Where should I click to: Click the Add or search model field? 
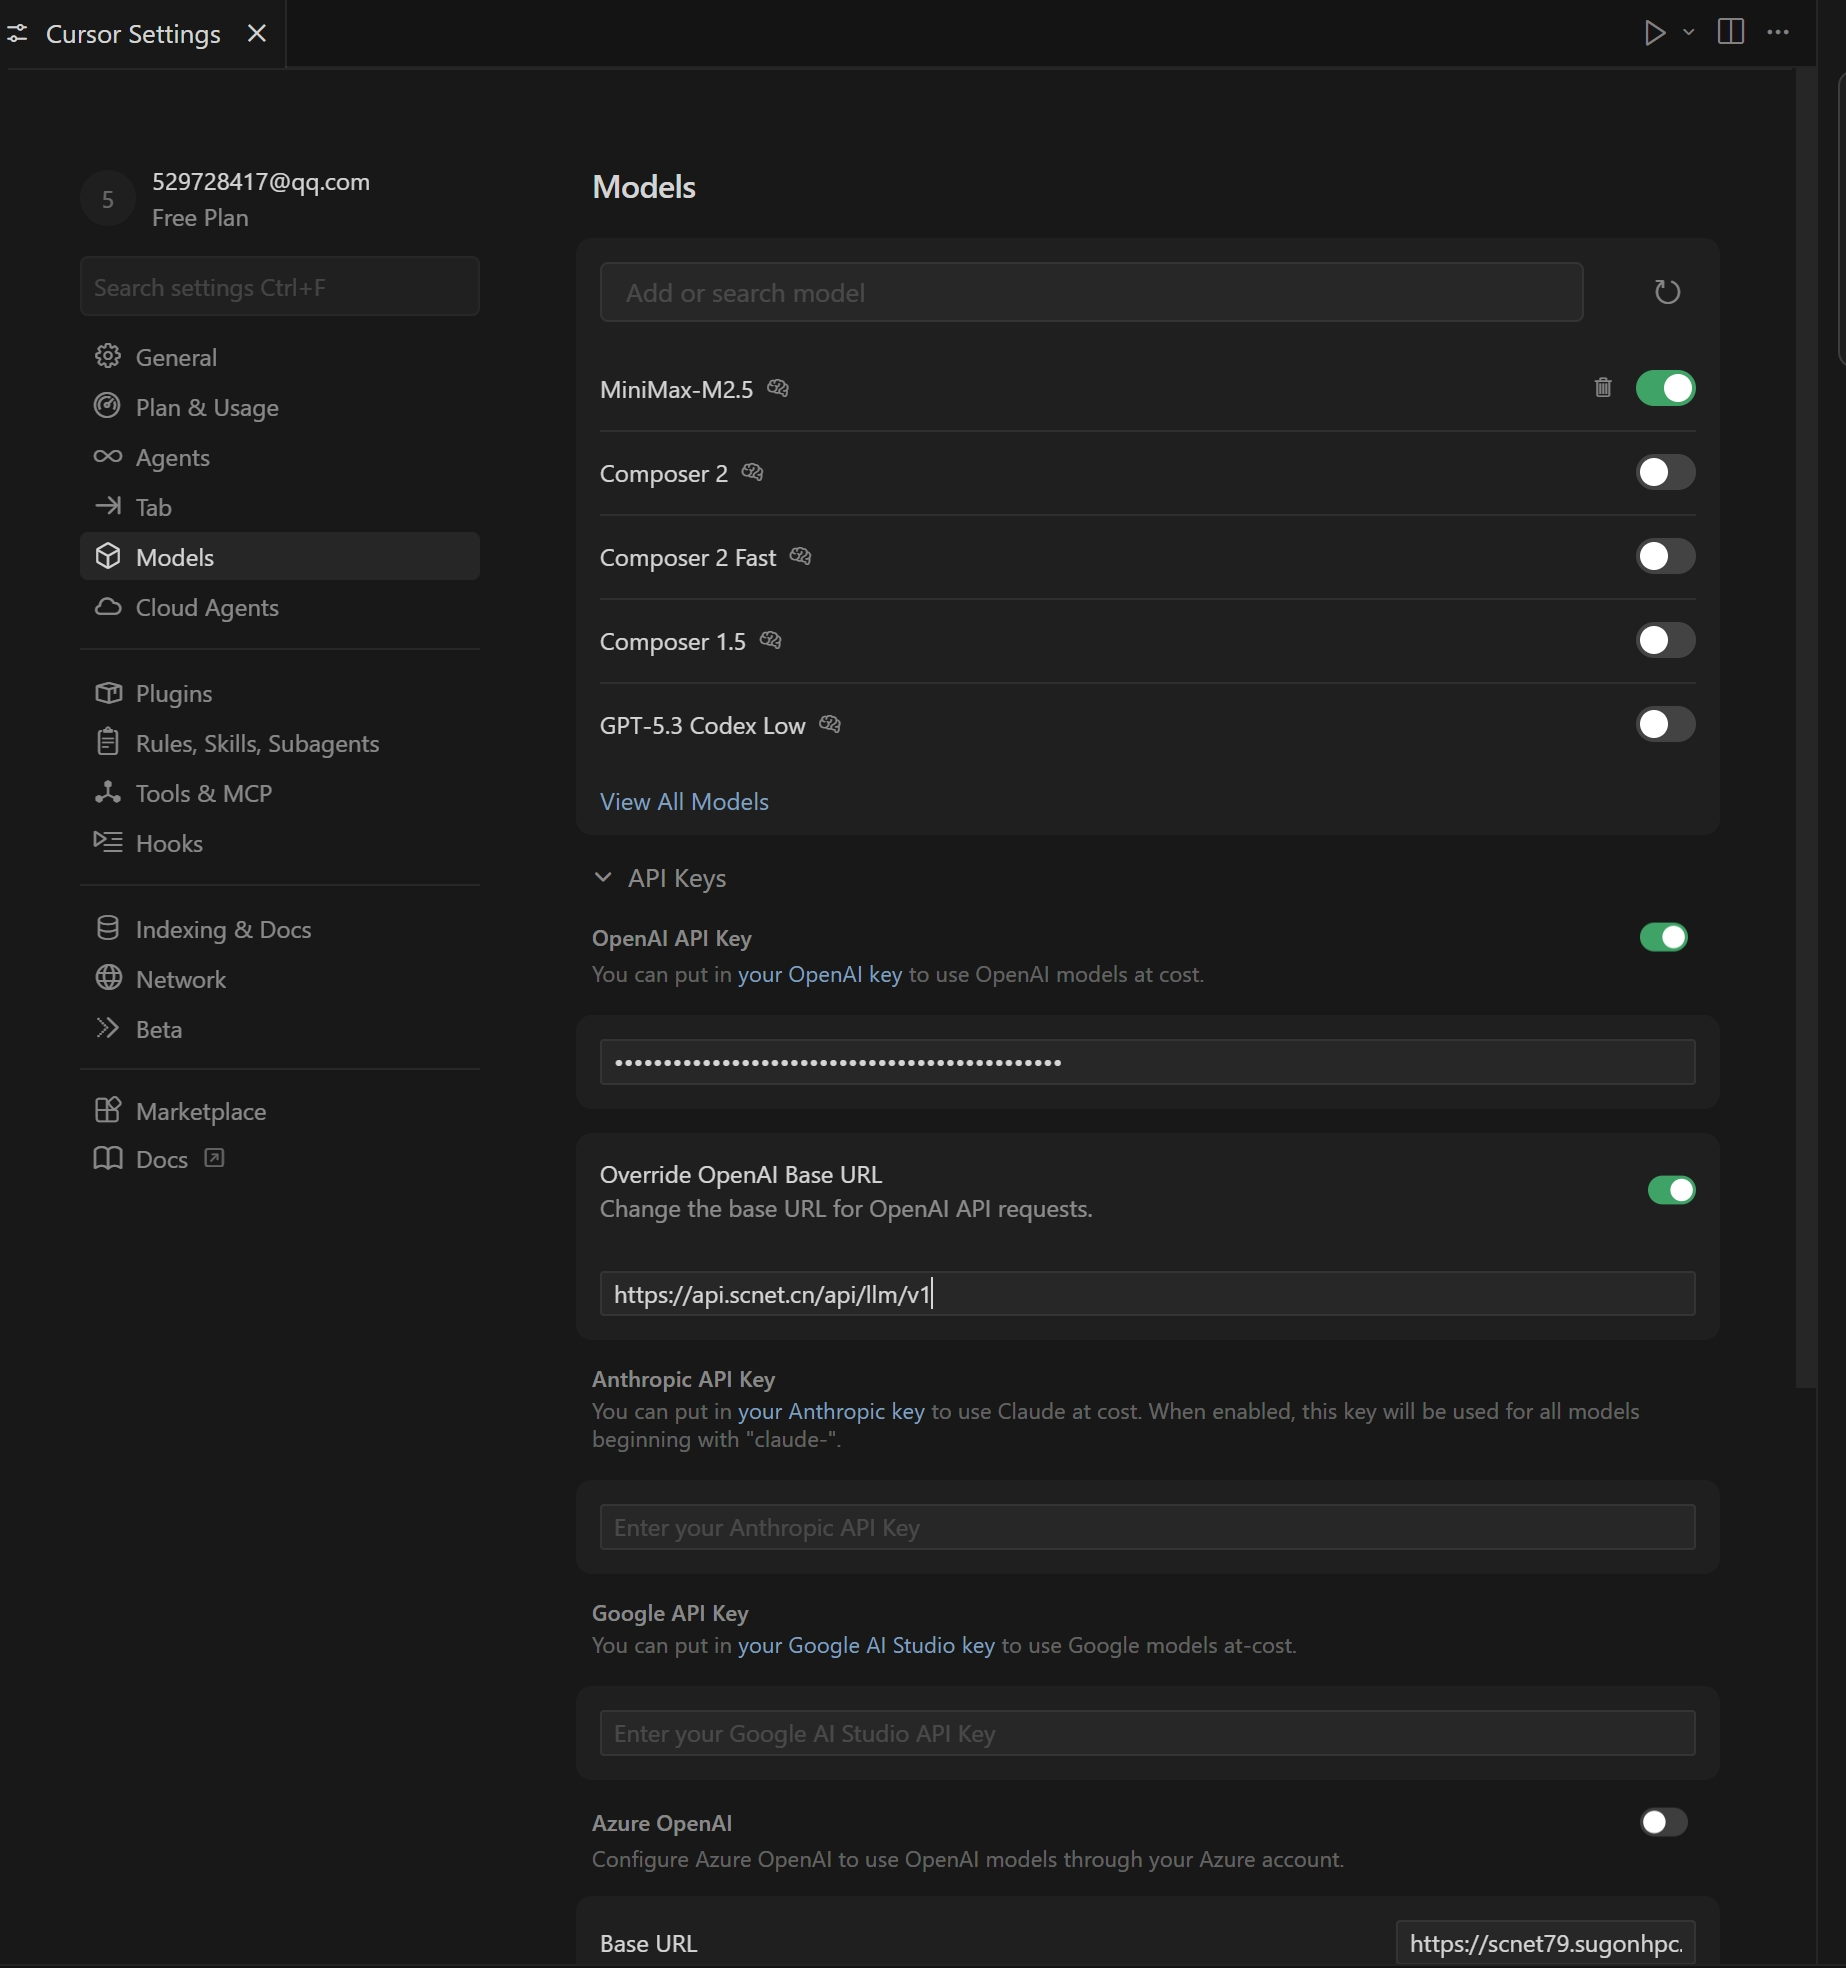(x=1090, y=293)
